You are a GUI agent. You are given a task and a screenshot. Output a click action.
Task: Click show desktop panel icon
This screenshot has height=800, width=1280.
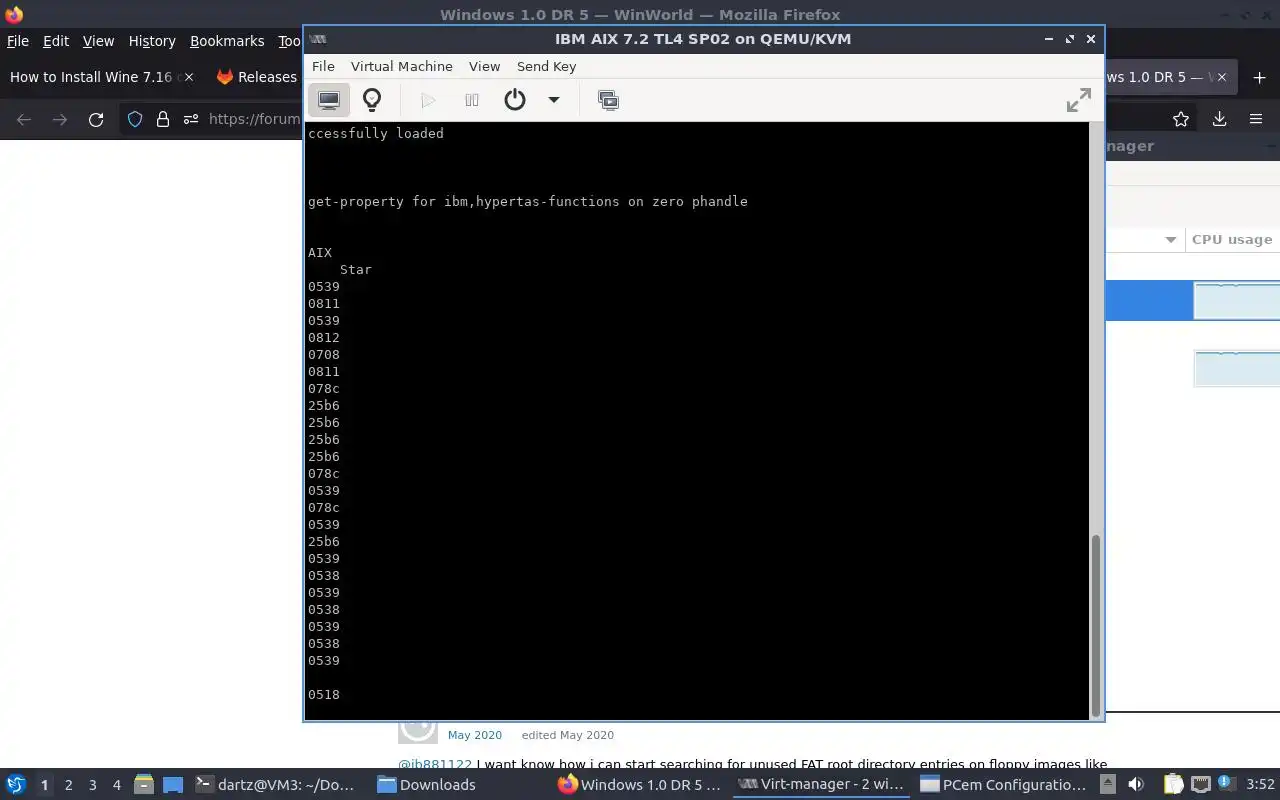[x=173, y=785]
